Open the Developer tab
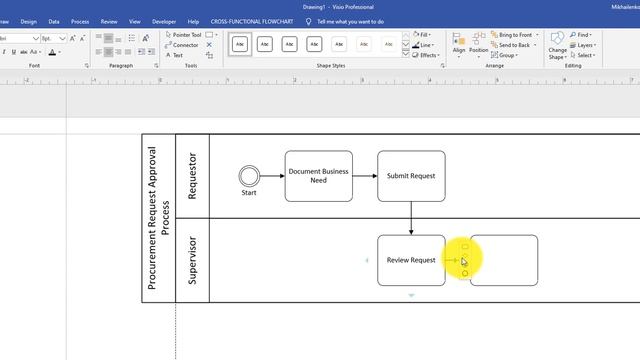The image size is (640, 360). (164, 22)
